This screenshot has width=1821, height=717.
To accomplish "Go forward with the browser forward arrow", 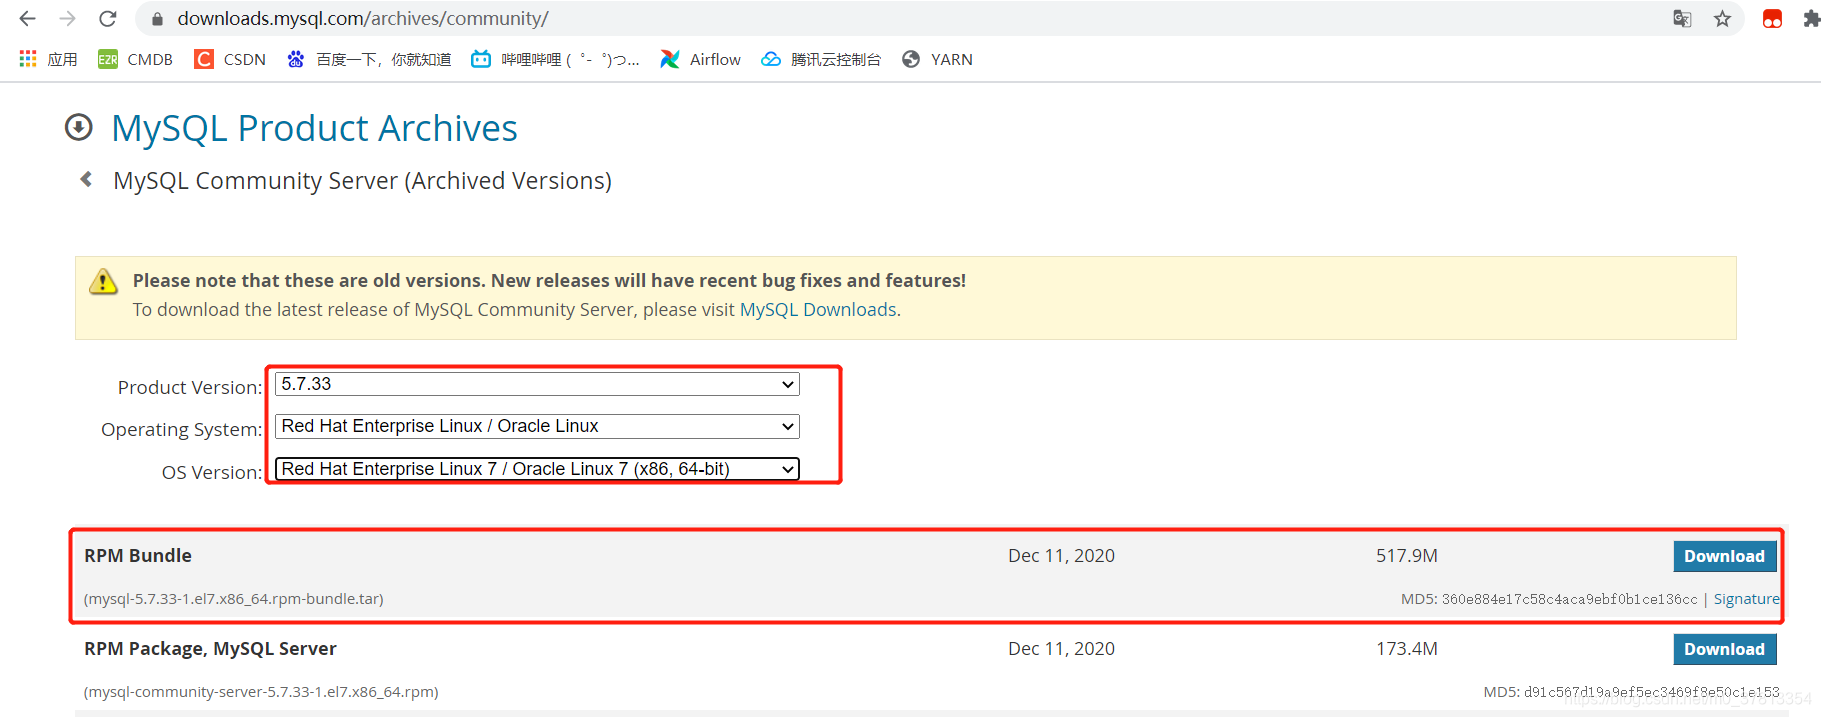I will click(x=68, y=19).
